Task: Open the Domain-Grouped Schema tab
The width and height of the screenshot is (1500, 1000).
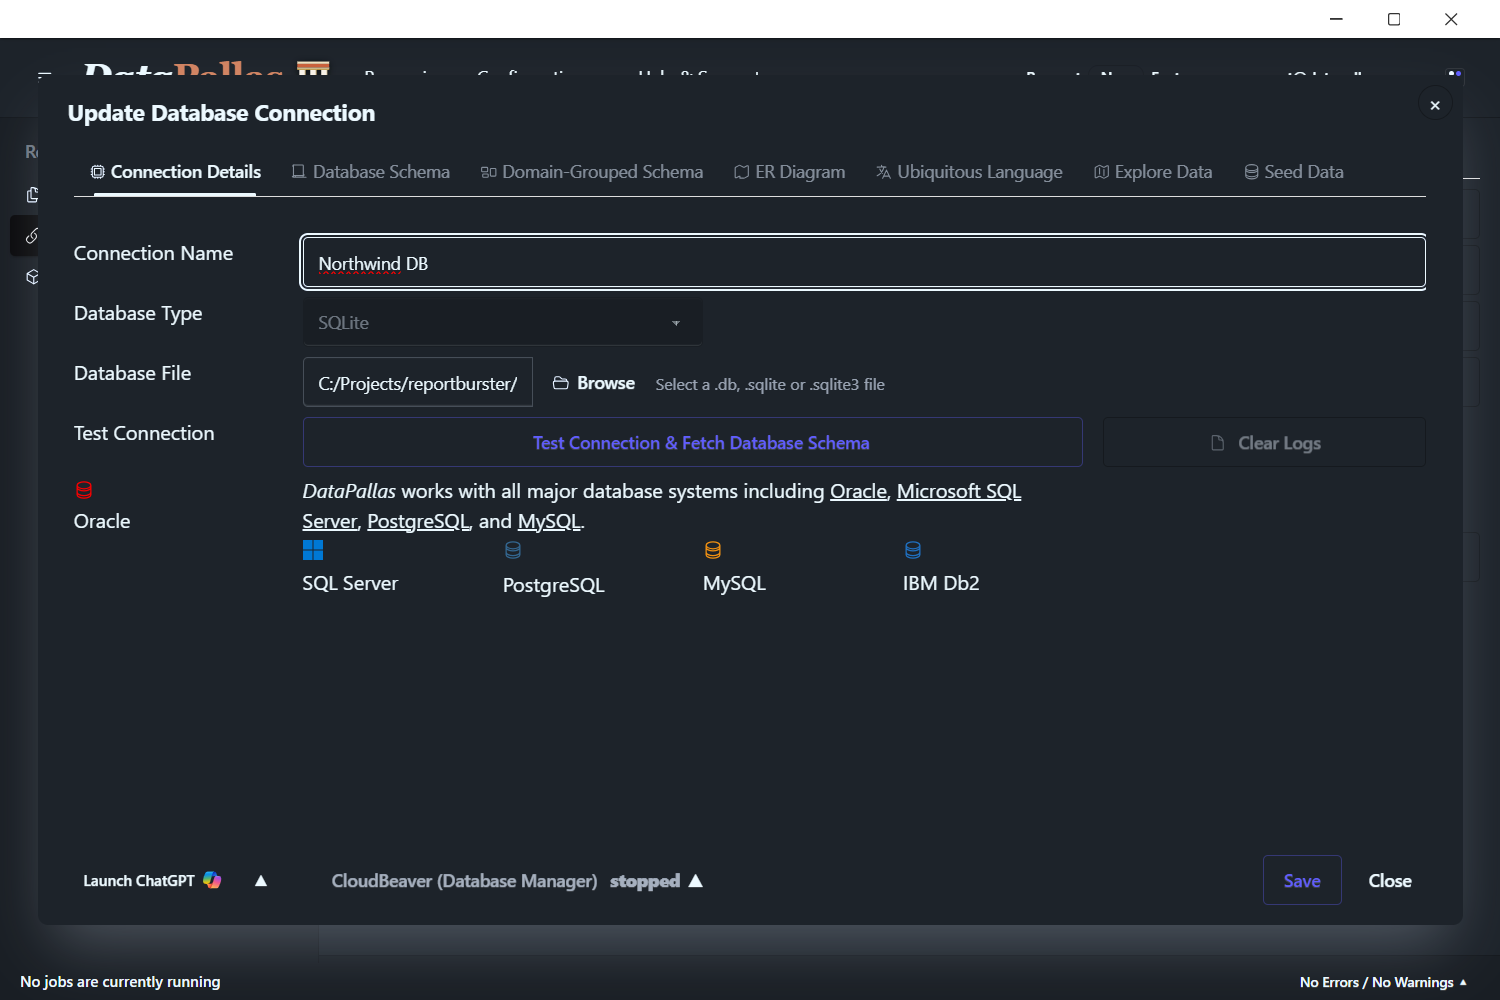Action: [x=592, y=172]
